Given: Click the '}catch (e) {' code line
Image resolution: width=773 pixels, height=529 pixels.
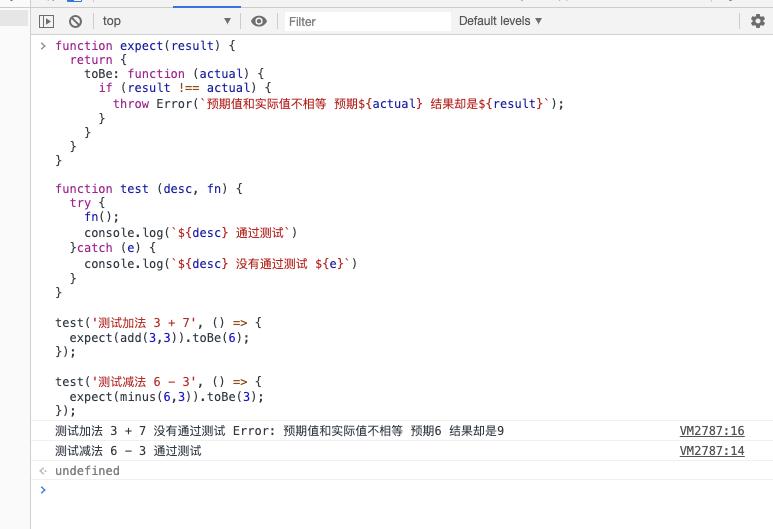Looking at the screenshot, I should 113,247.
